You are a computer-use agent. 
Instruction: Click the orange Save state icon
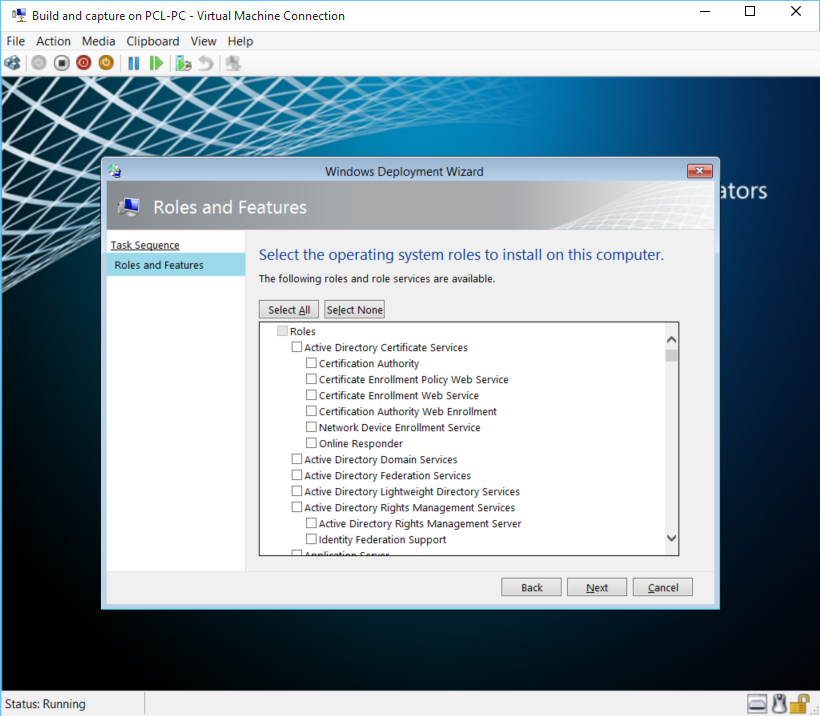pos(106,63)
